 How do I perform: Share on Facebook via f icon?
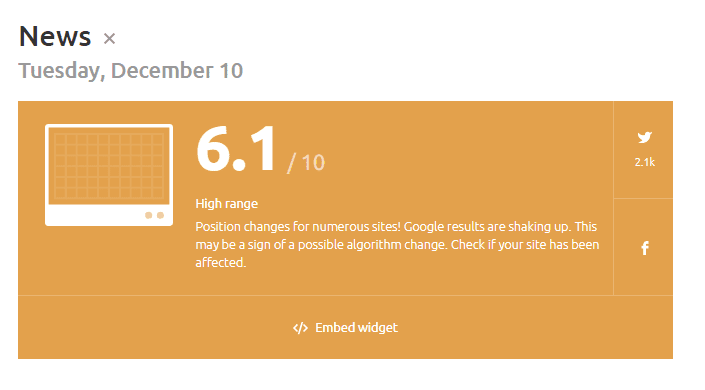pos(645,248)
